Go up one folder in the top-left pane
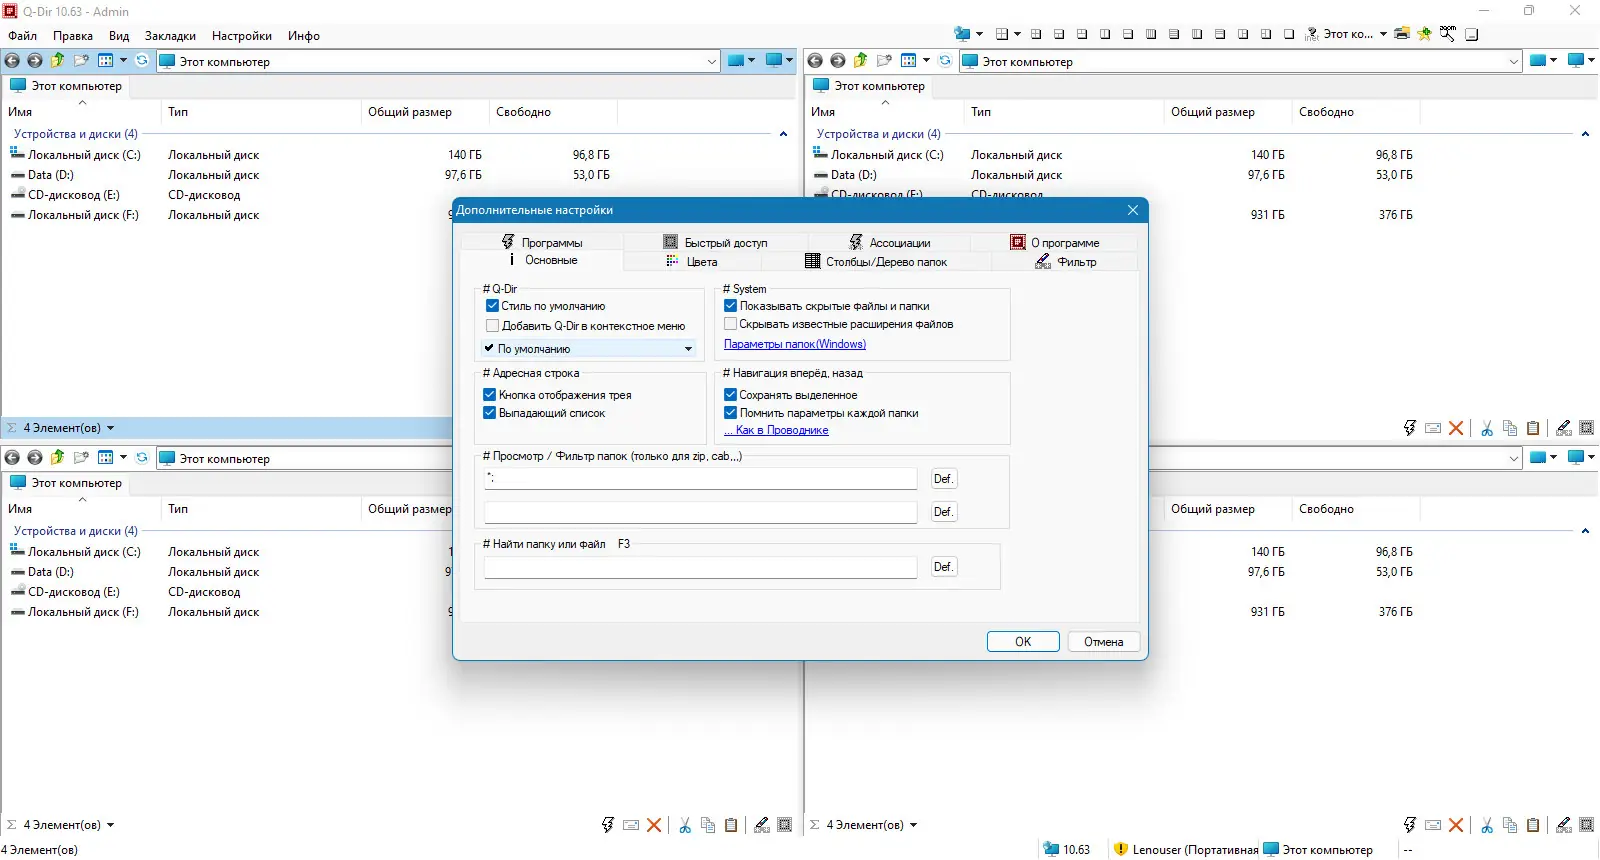This screenshot has width=1600, height=860. pos(58,61)
